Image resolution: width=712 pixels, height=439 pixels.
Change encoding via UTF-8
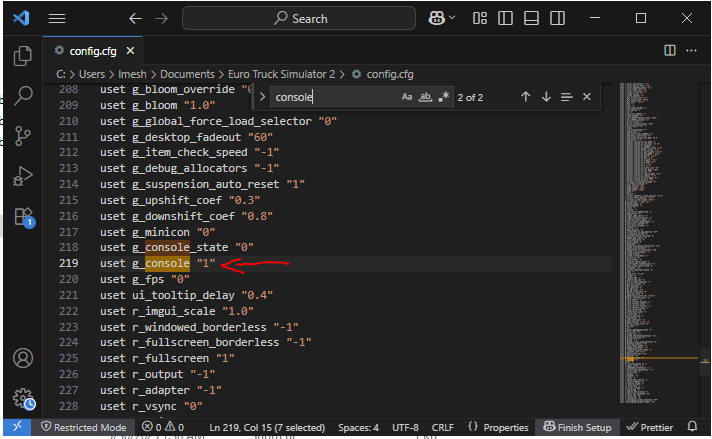click(405, 428)
